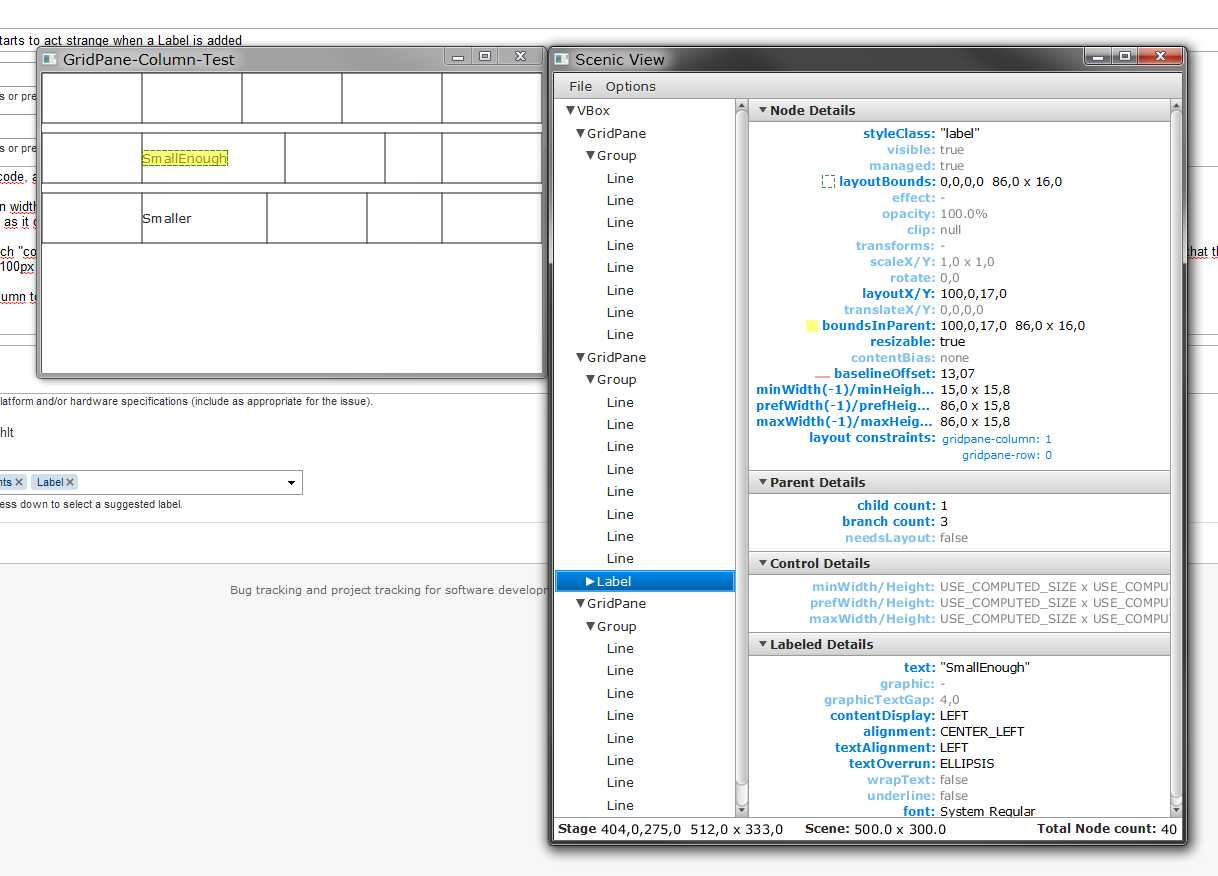1218x876 pixels.
Task: Open the labels combo box dropdown arrow
Action: point(291,483)
